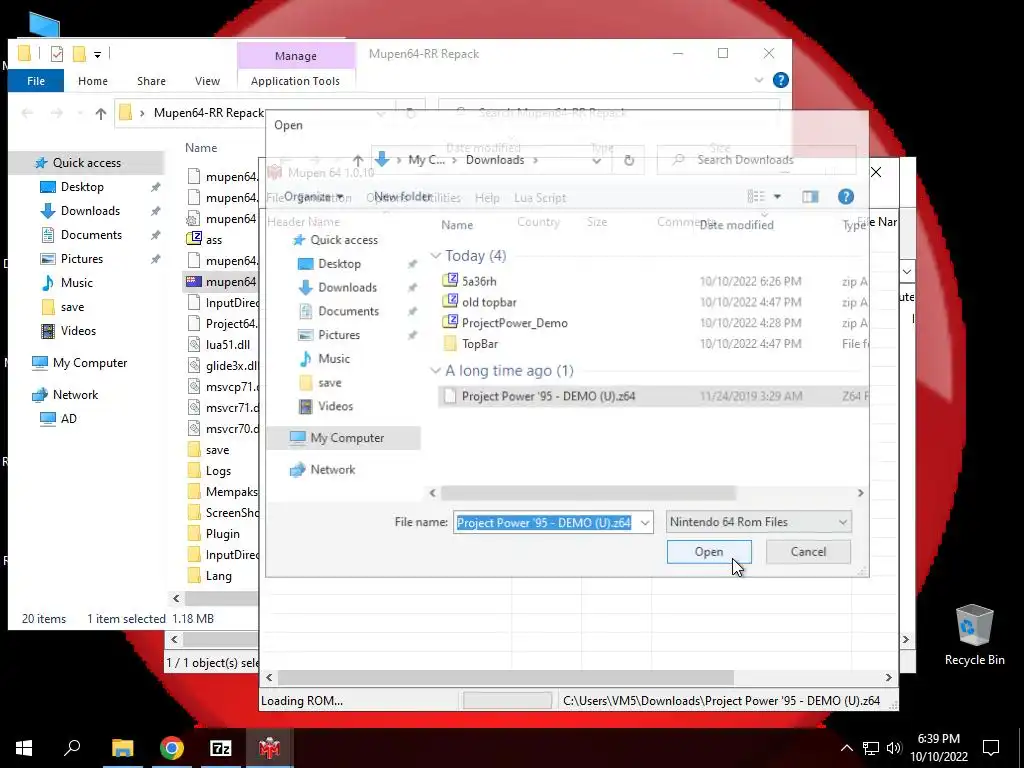Screen dimensions: 1024x768
Task: Select Desktop in Explorer Quick access
Action: point(82,187)
